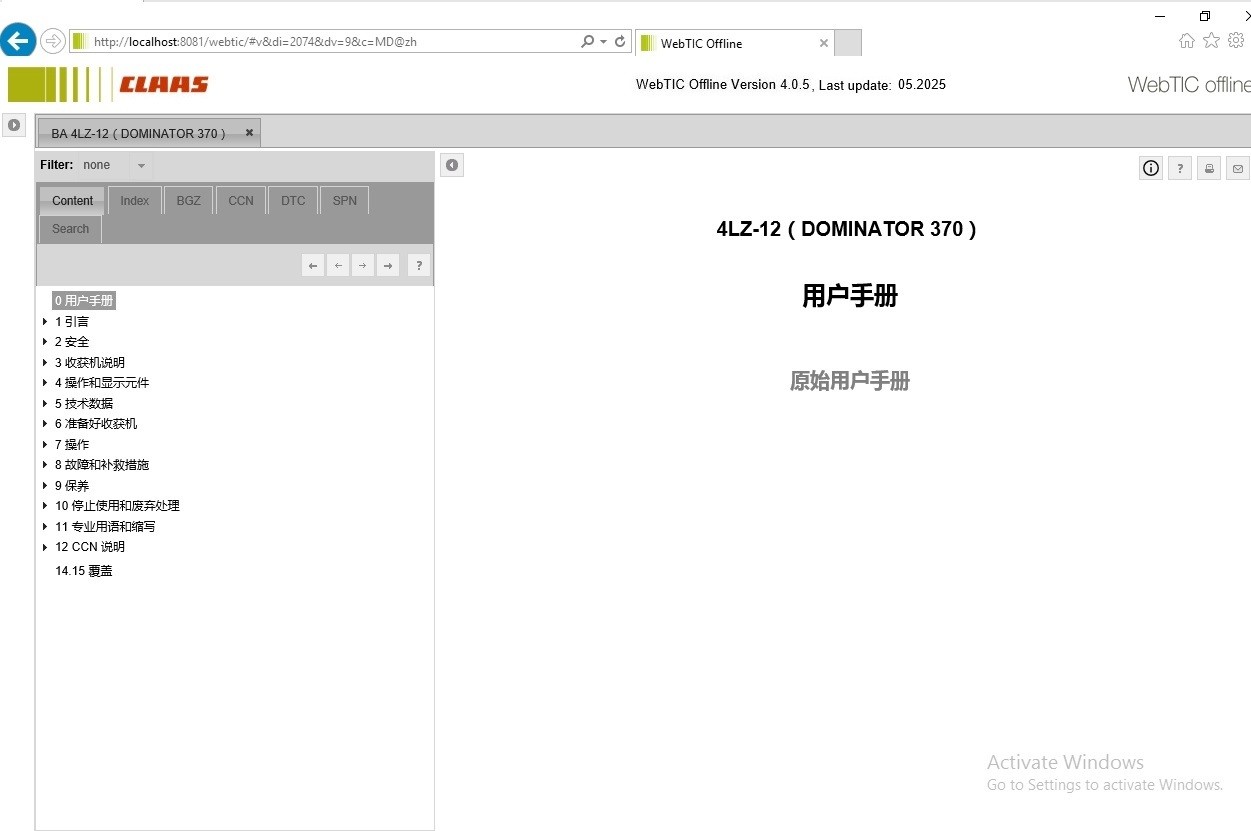Screen dimensions: 1251x831
Task: Expand chapter 9 保养
Action: pyautogui.click(x=45, y=486)
